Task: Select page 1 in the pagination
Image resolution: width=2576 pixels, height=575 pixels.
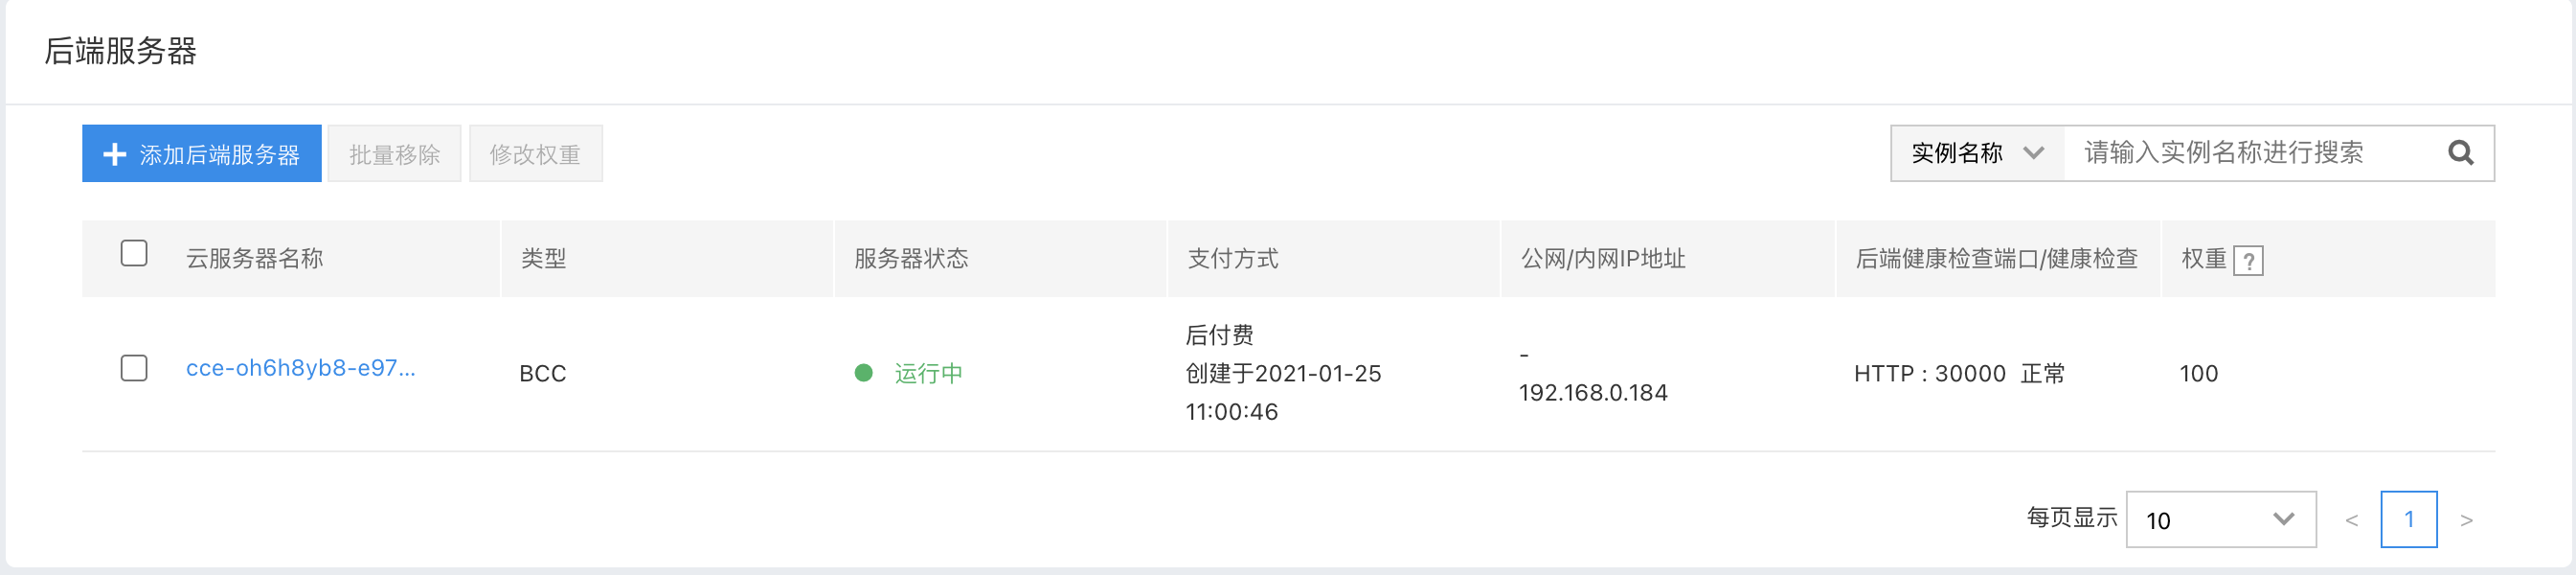Action: pyautogui.click(x=2408, y=519)
